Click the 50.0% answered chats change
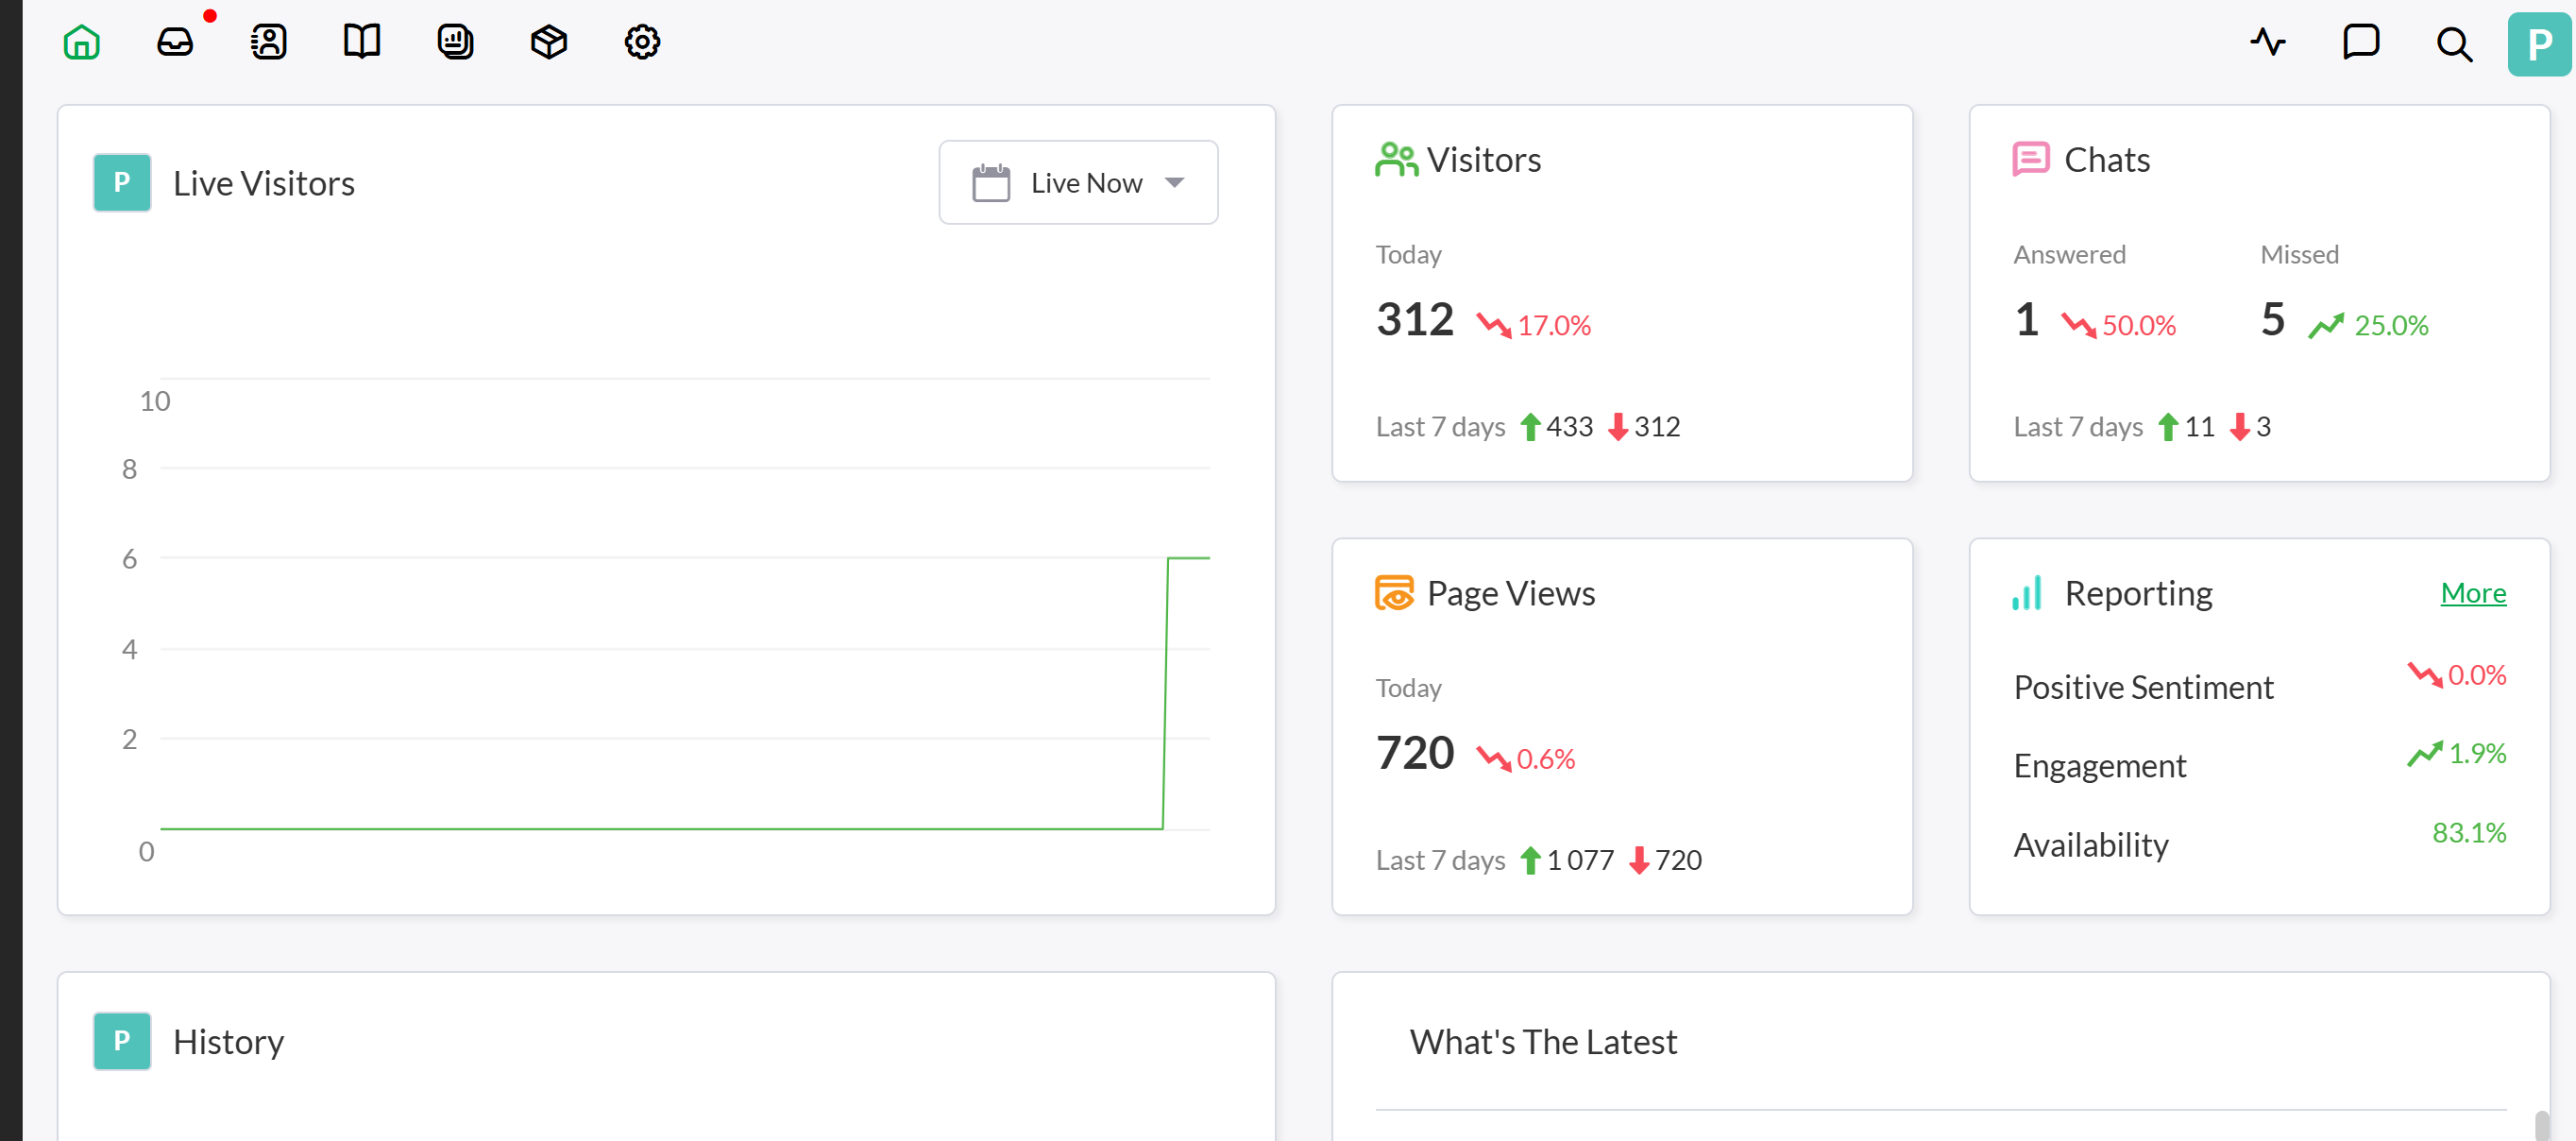 click(2139, 325)
